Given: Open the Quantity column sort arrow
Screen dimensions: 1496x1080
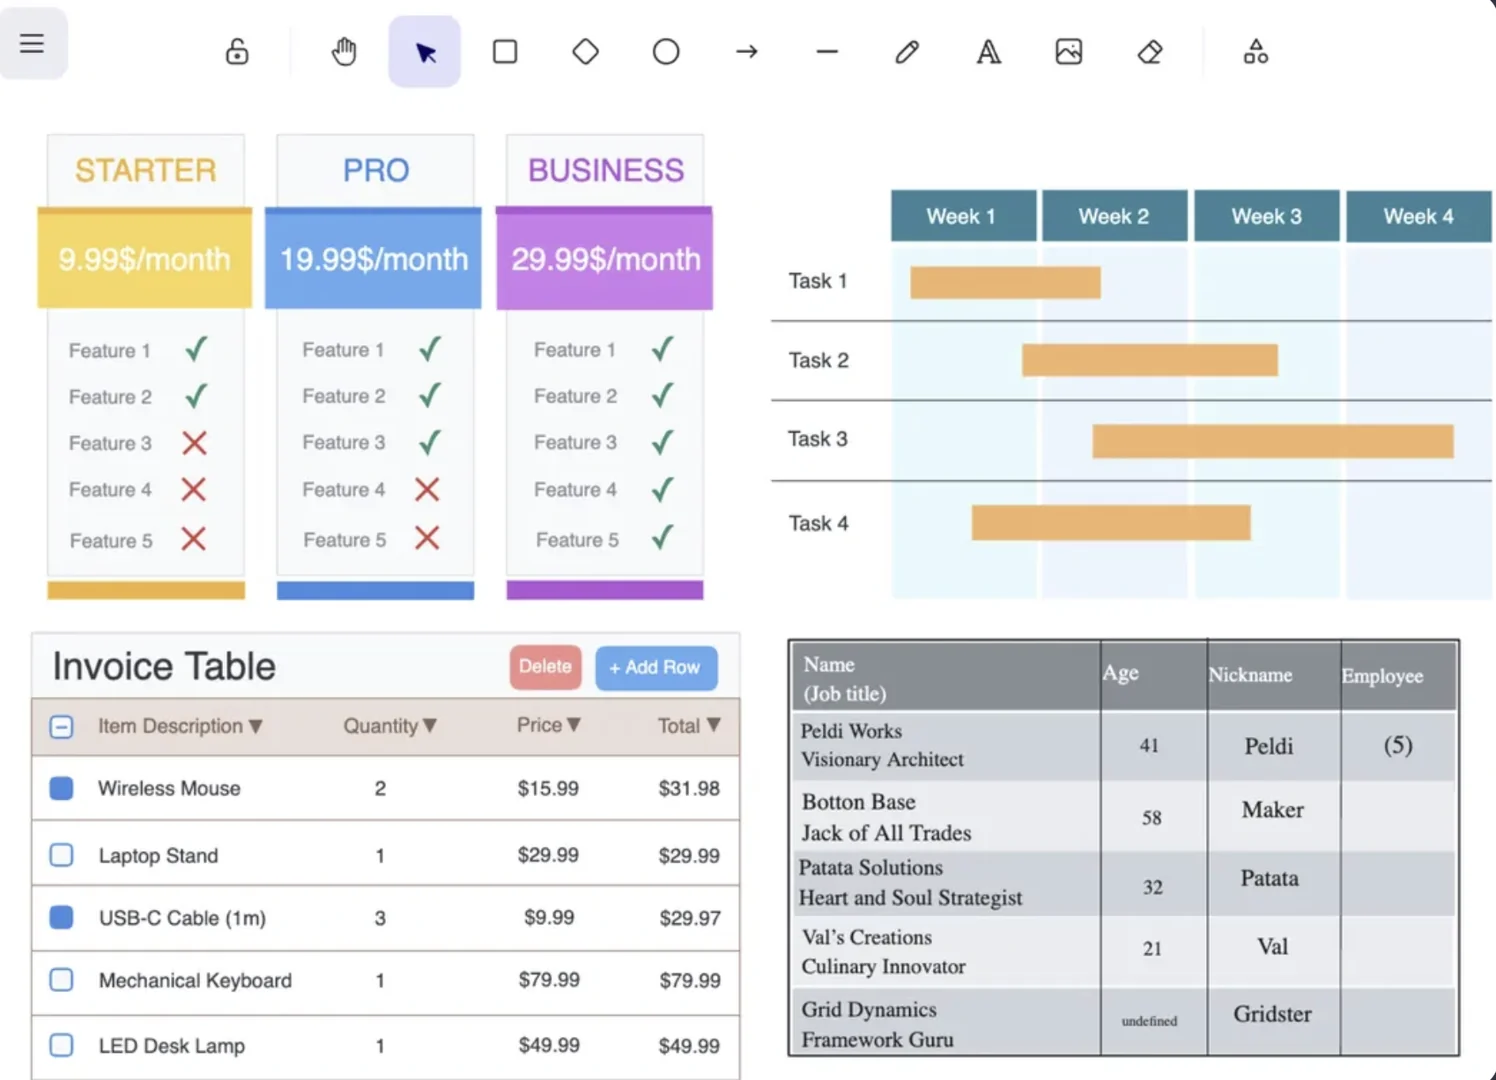Looking at the screenshot, I should click(430, 726).
